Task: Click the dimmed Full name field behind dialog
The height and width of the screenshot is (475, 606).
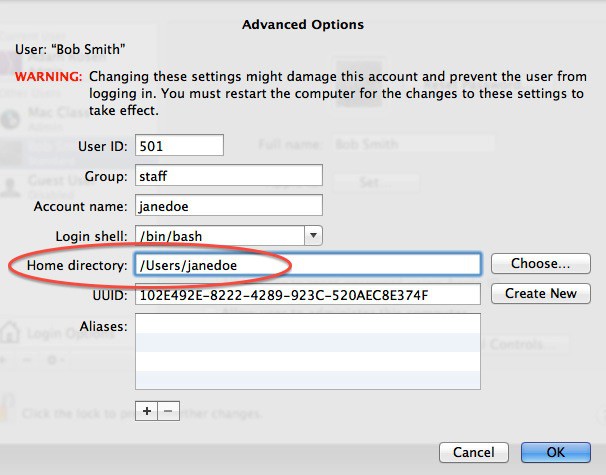Action: pos(400,144)
